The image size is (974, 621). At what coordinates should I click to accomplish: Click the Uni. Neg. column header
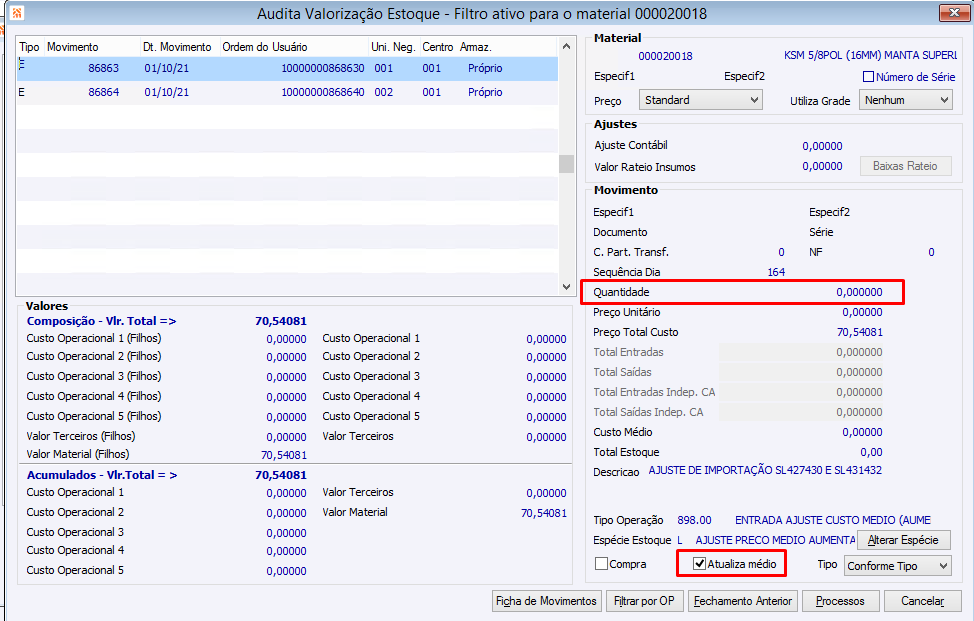tap(394, 47)
